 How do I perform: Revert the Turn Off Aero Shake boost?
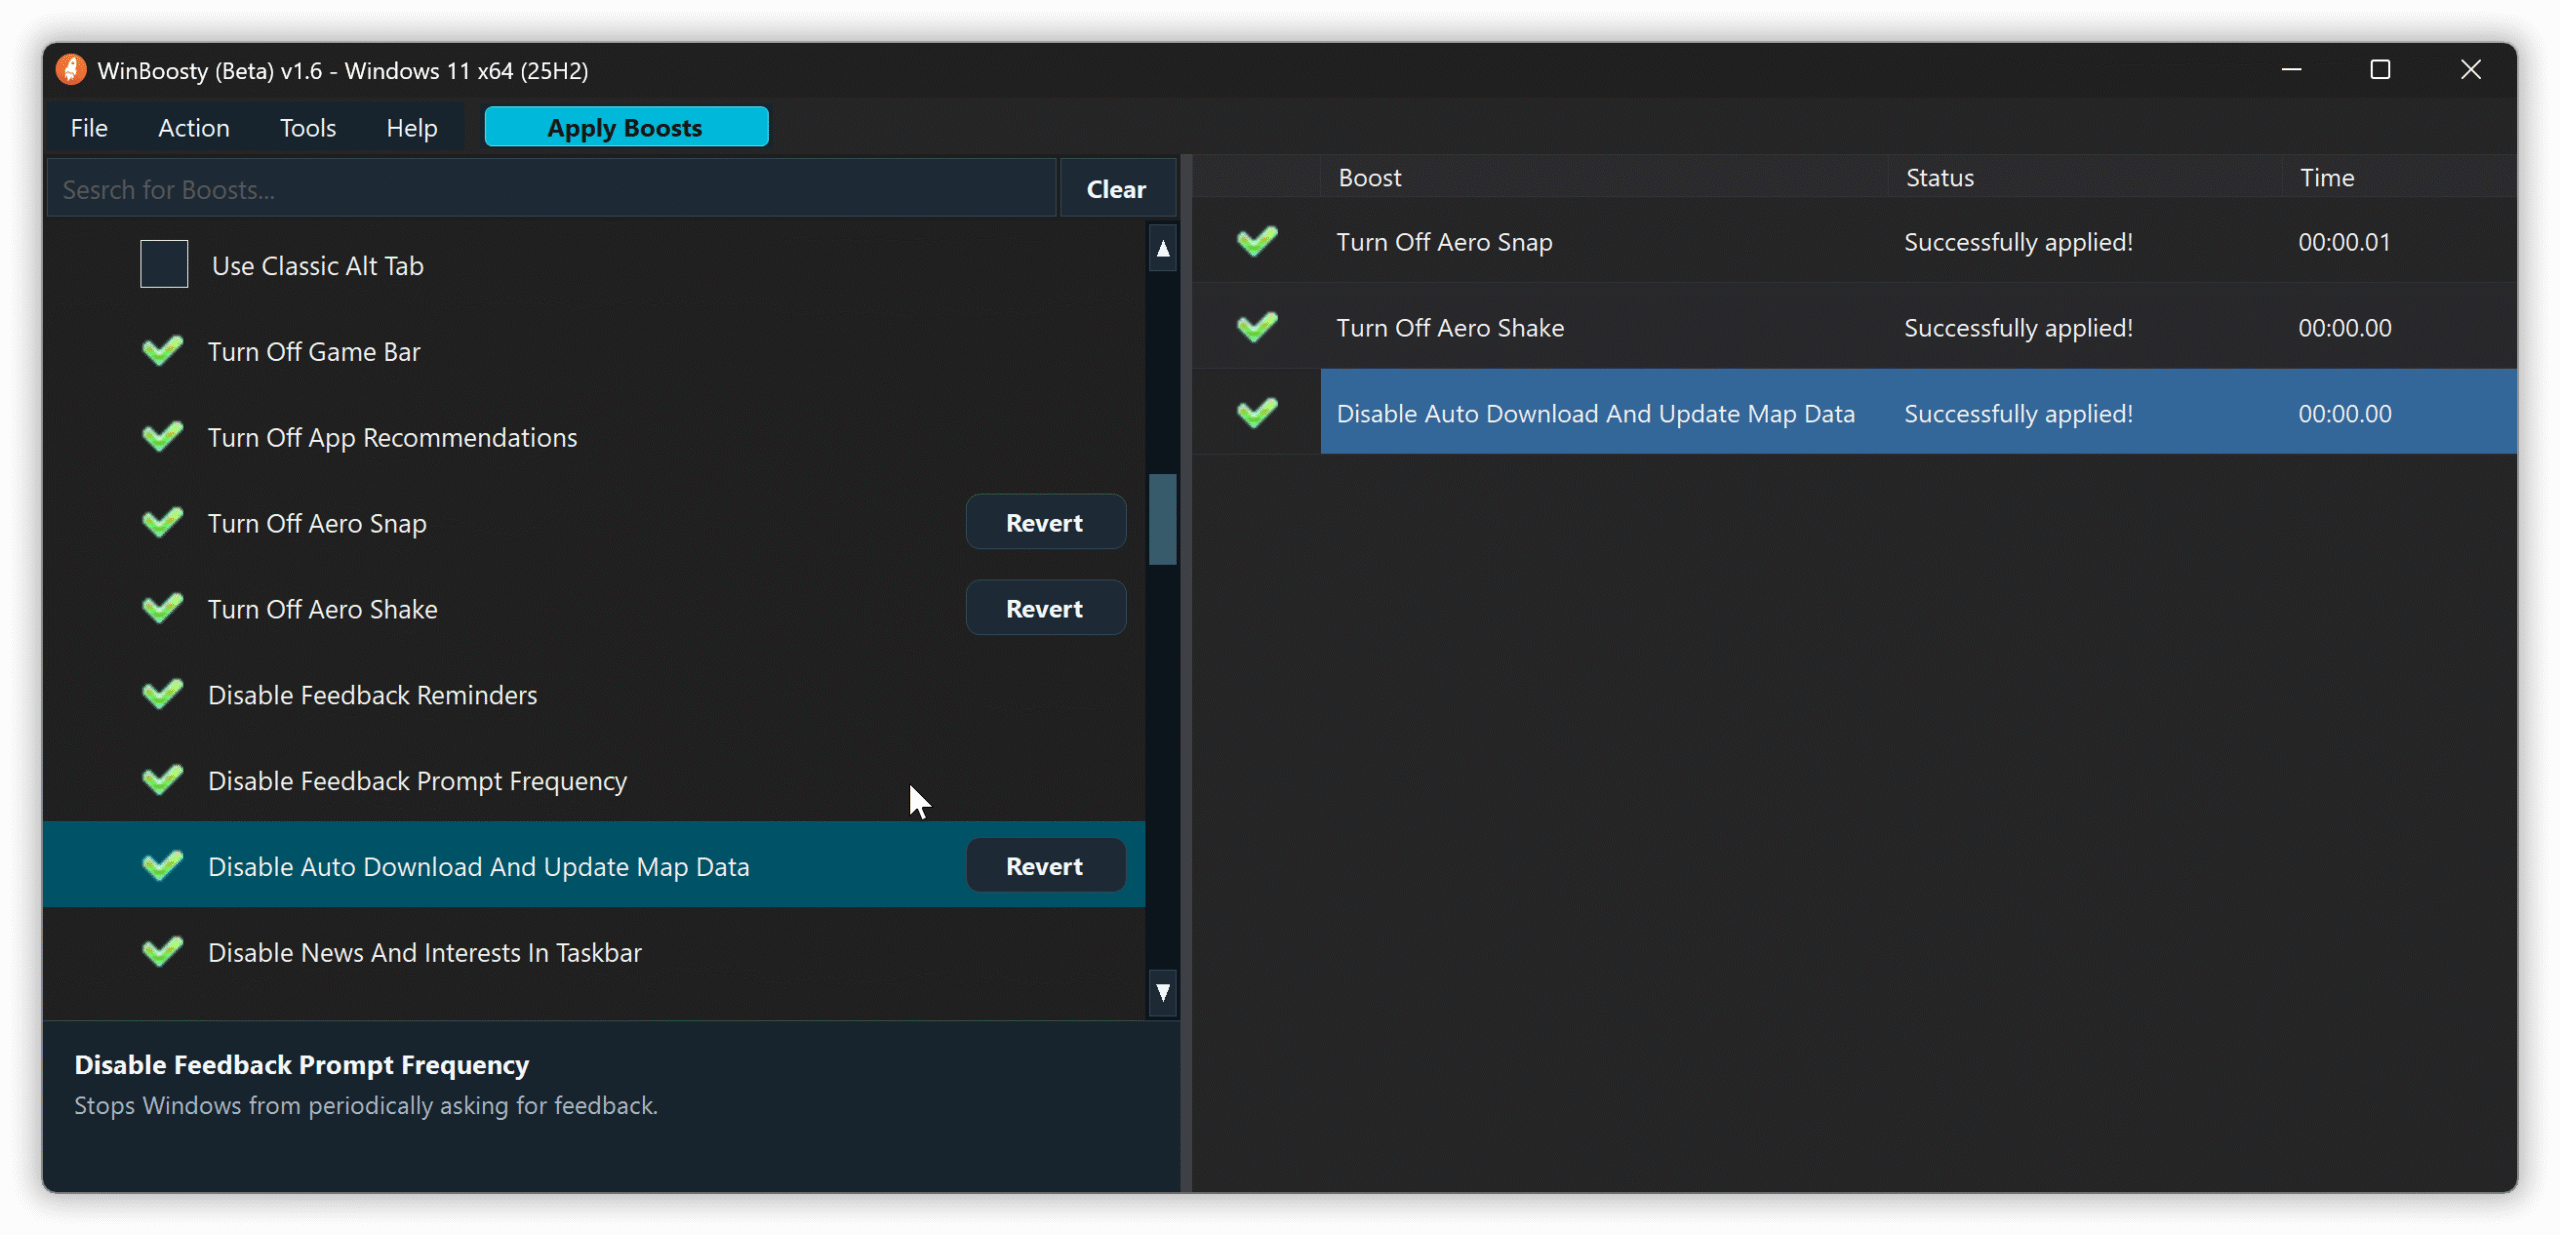1045,608
